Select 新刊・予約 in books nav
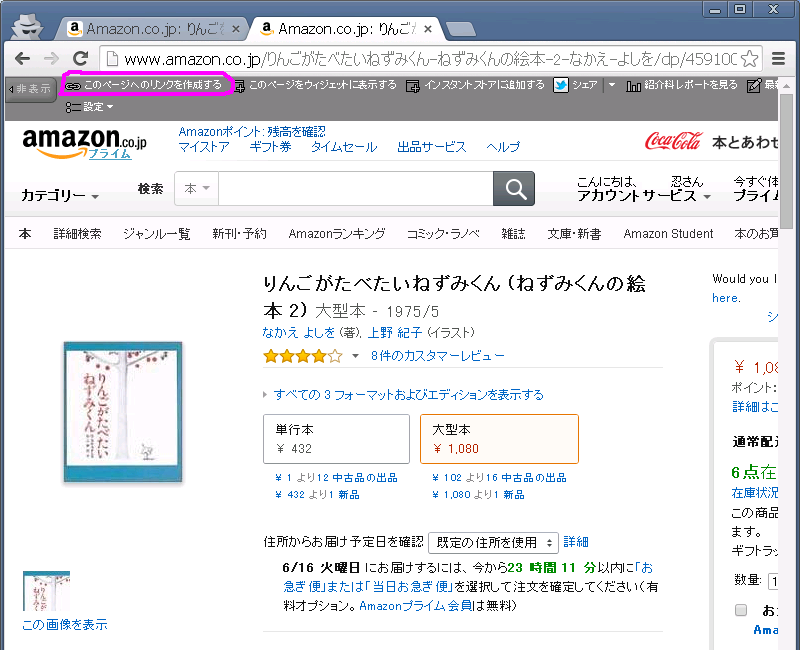The image size is (800, 650). click(239, 234)
